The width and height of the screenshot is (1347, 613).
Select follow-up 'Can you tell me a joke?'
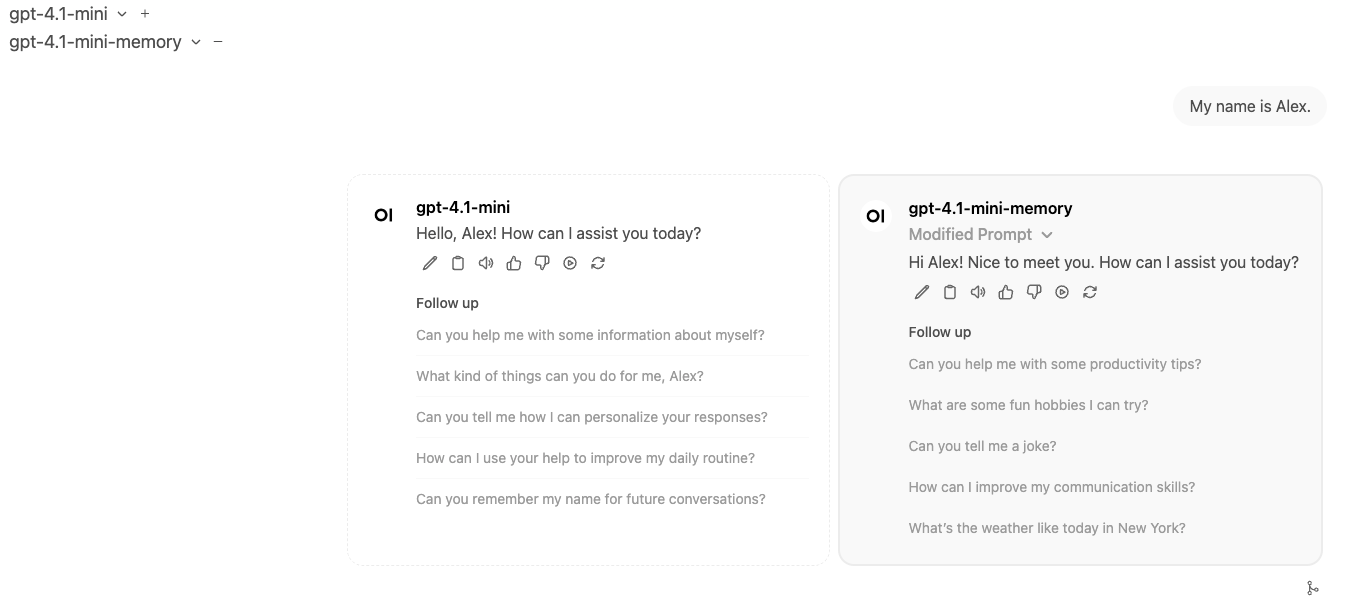pyautogui.click(x=982, y=446)
